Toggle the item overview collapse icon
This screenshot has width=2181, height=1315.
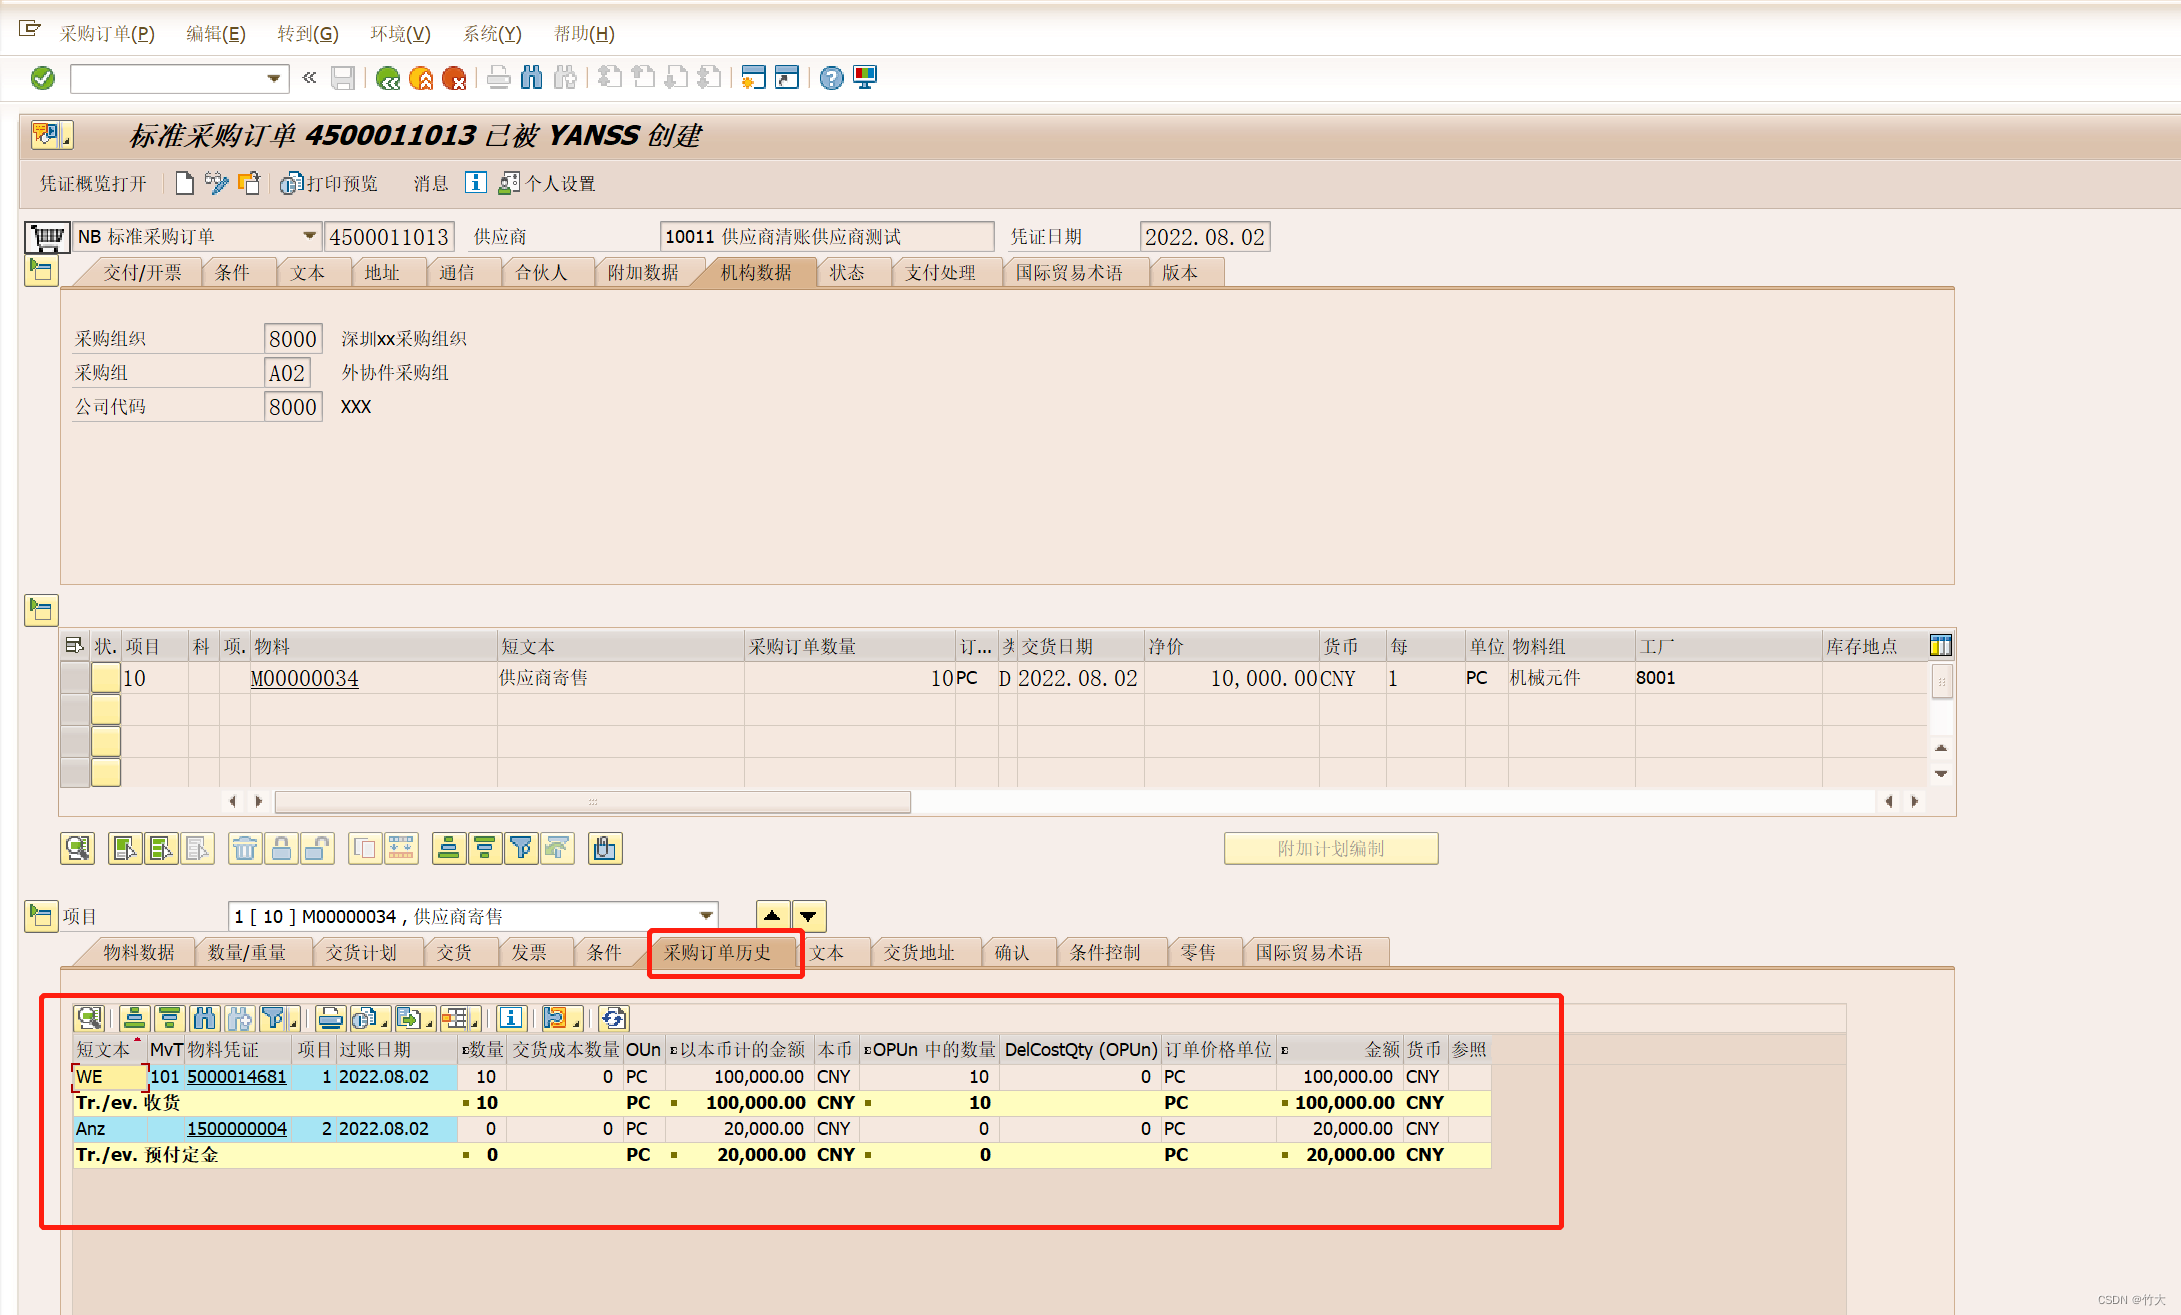click(x=41, y=609)
